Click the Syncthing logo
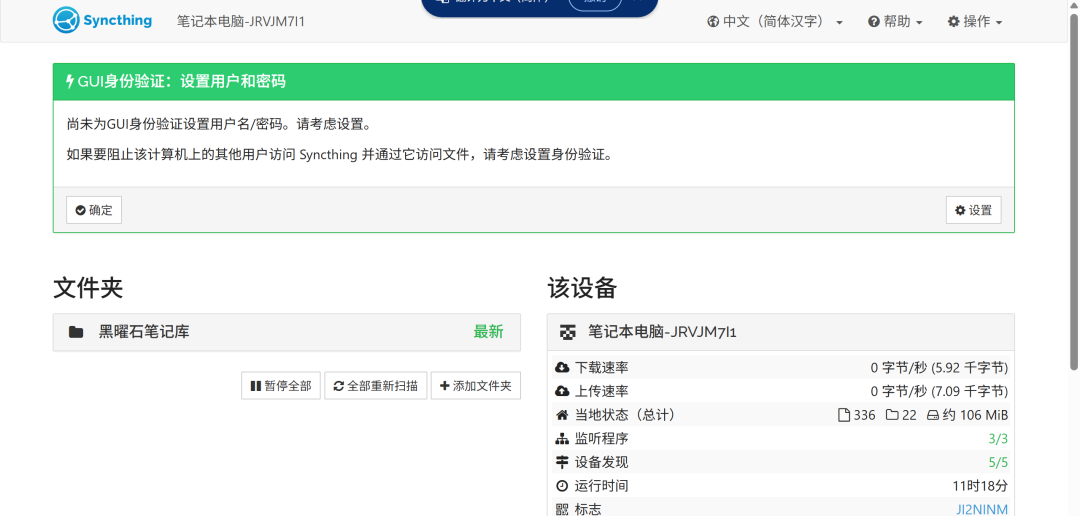1080x516 pixels. tap(102, 20)
